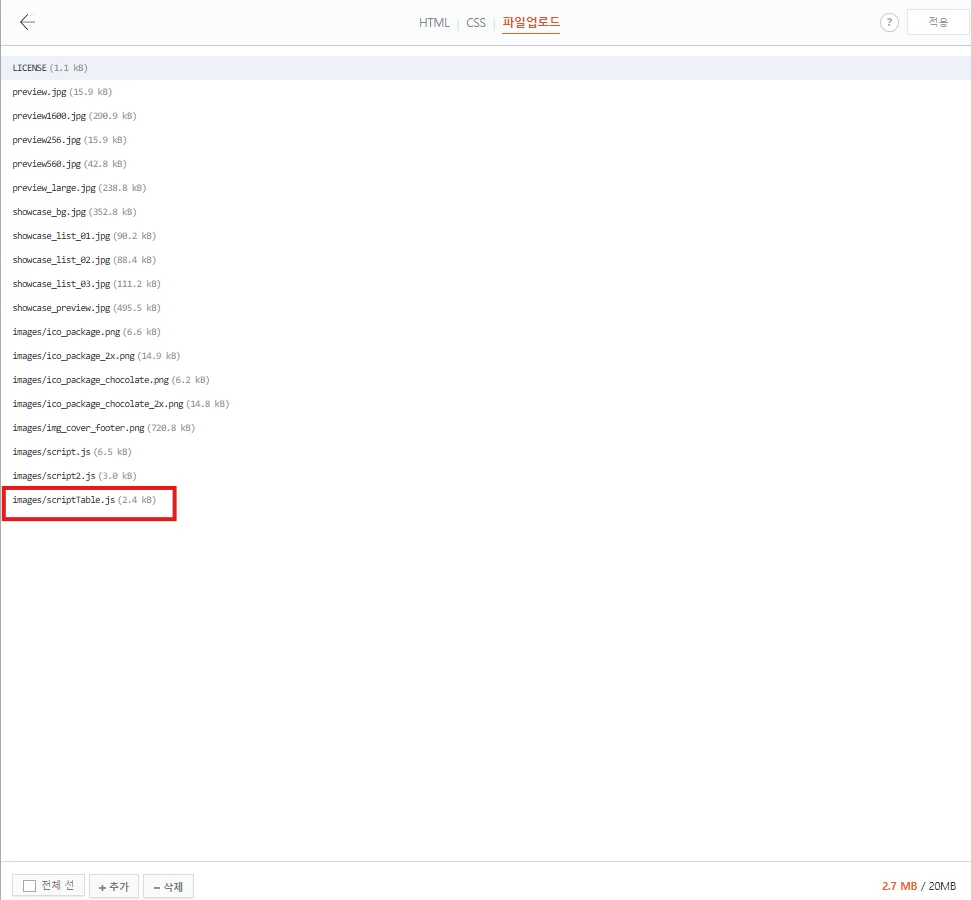Select images/ico_package_chocolate_2x.png file

click(x=121, y=404)
